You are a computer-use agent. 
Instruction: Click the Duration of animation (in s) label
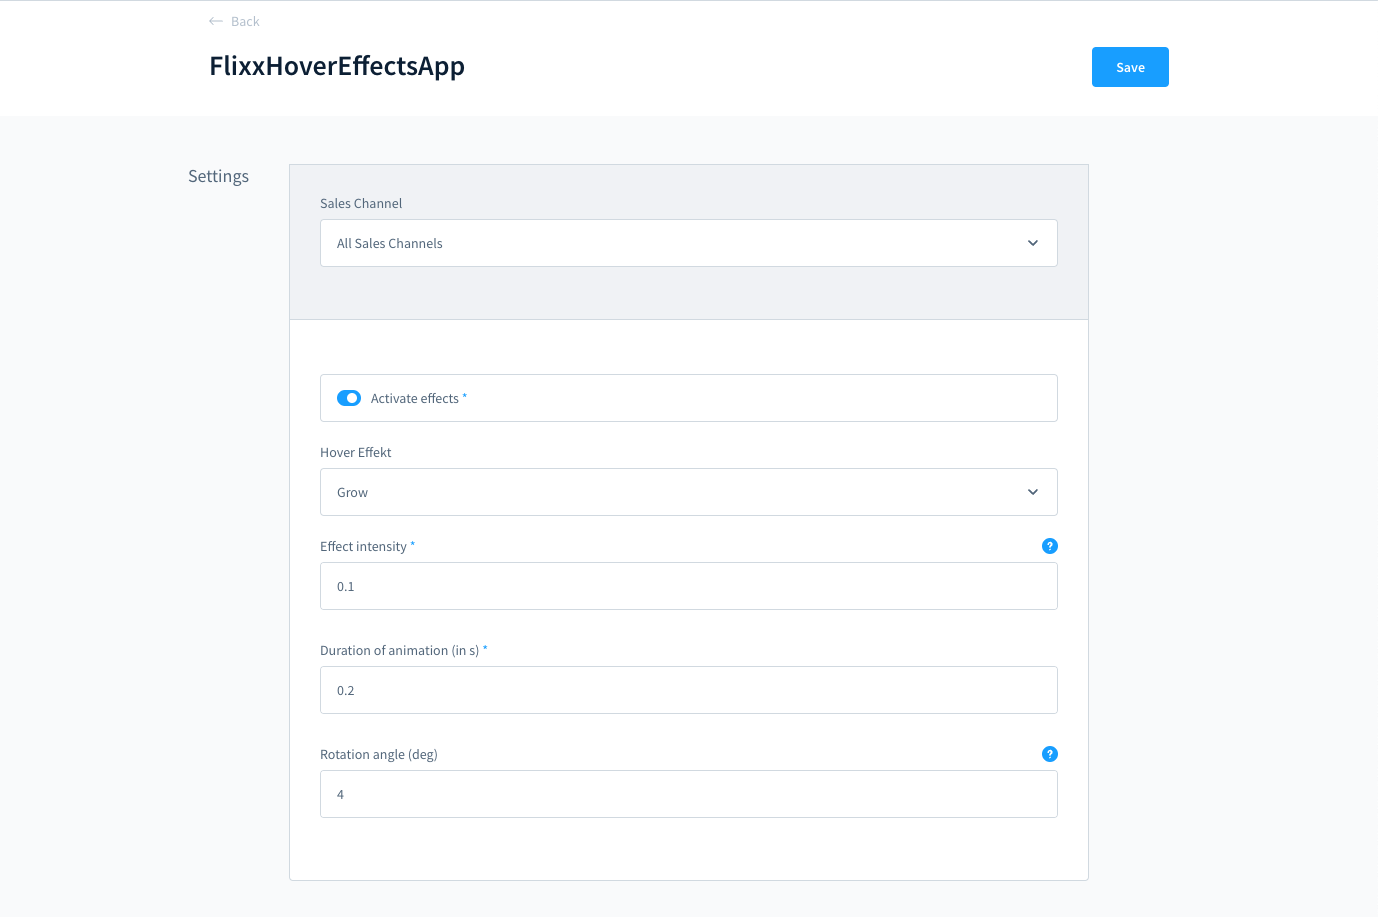[x=399, y=650]
